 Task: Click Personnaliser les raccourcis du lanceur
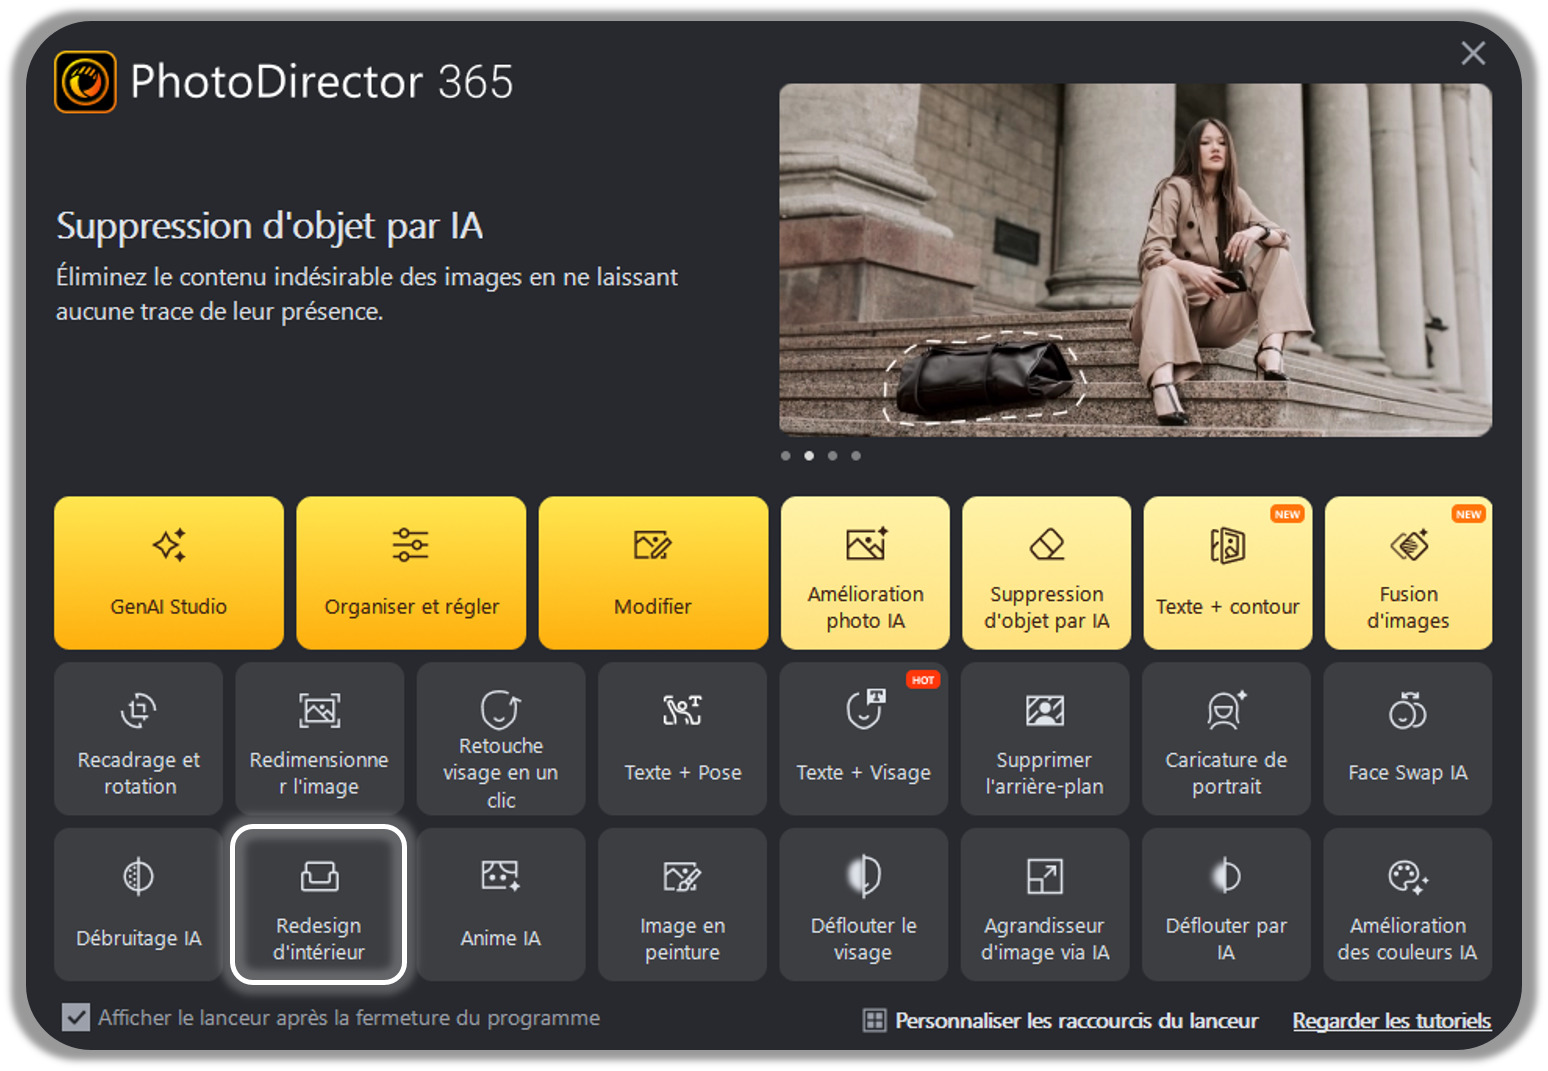[1061, 1021]
